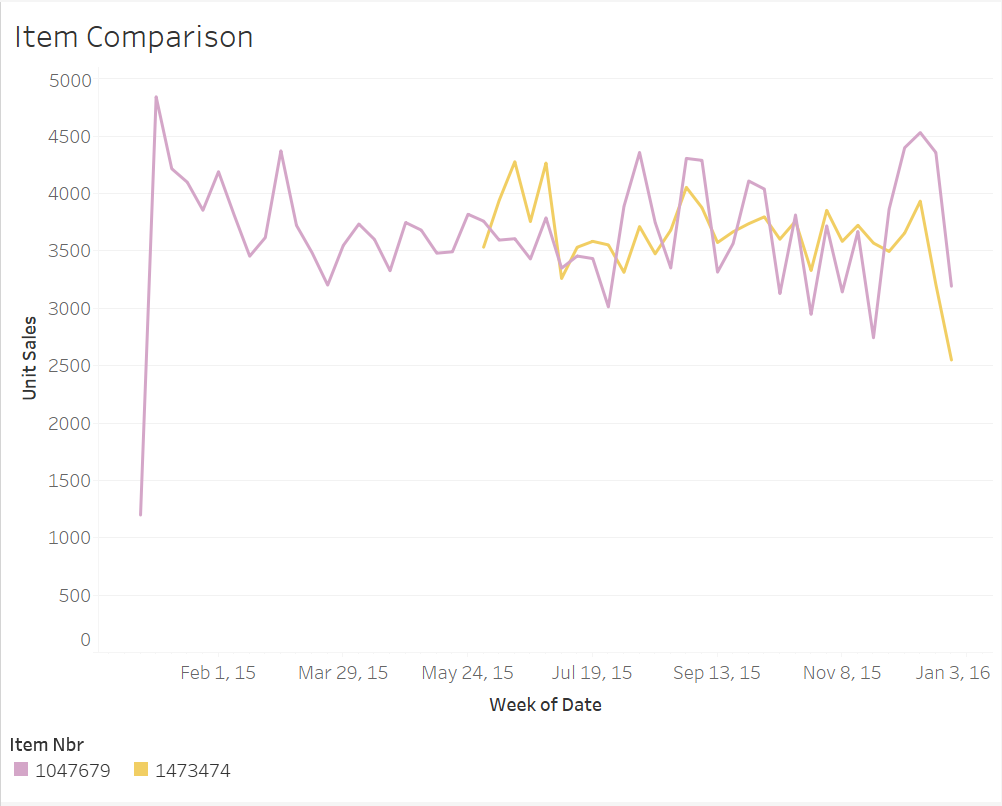Viewport: 1002px width, 806px height.
Task: Click the Nov 8, 15 date tick label
Action: pos(842,673)
